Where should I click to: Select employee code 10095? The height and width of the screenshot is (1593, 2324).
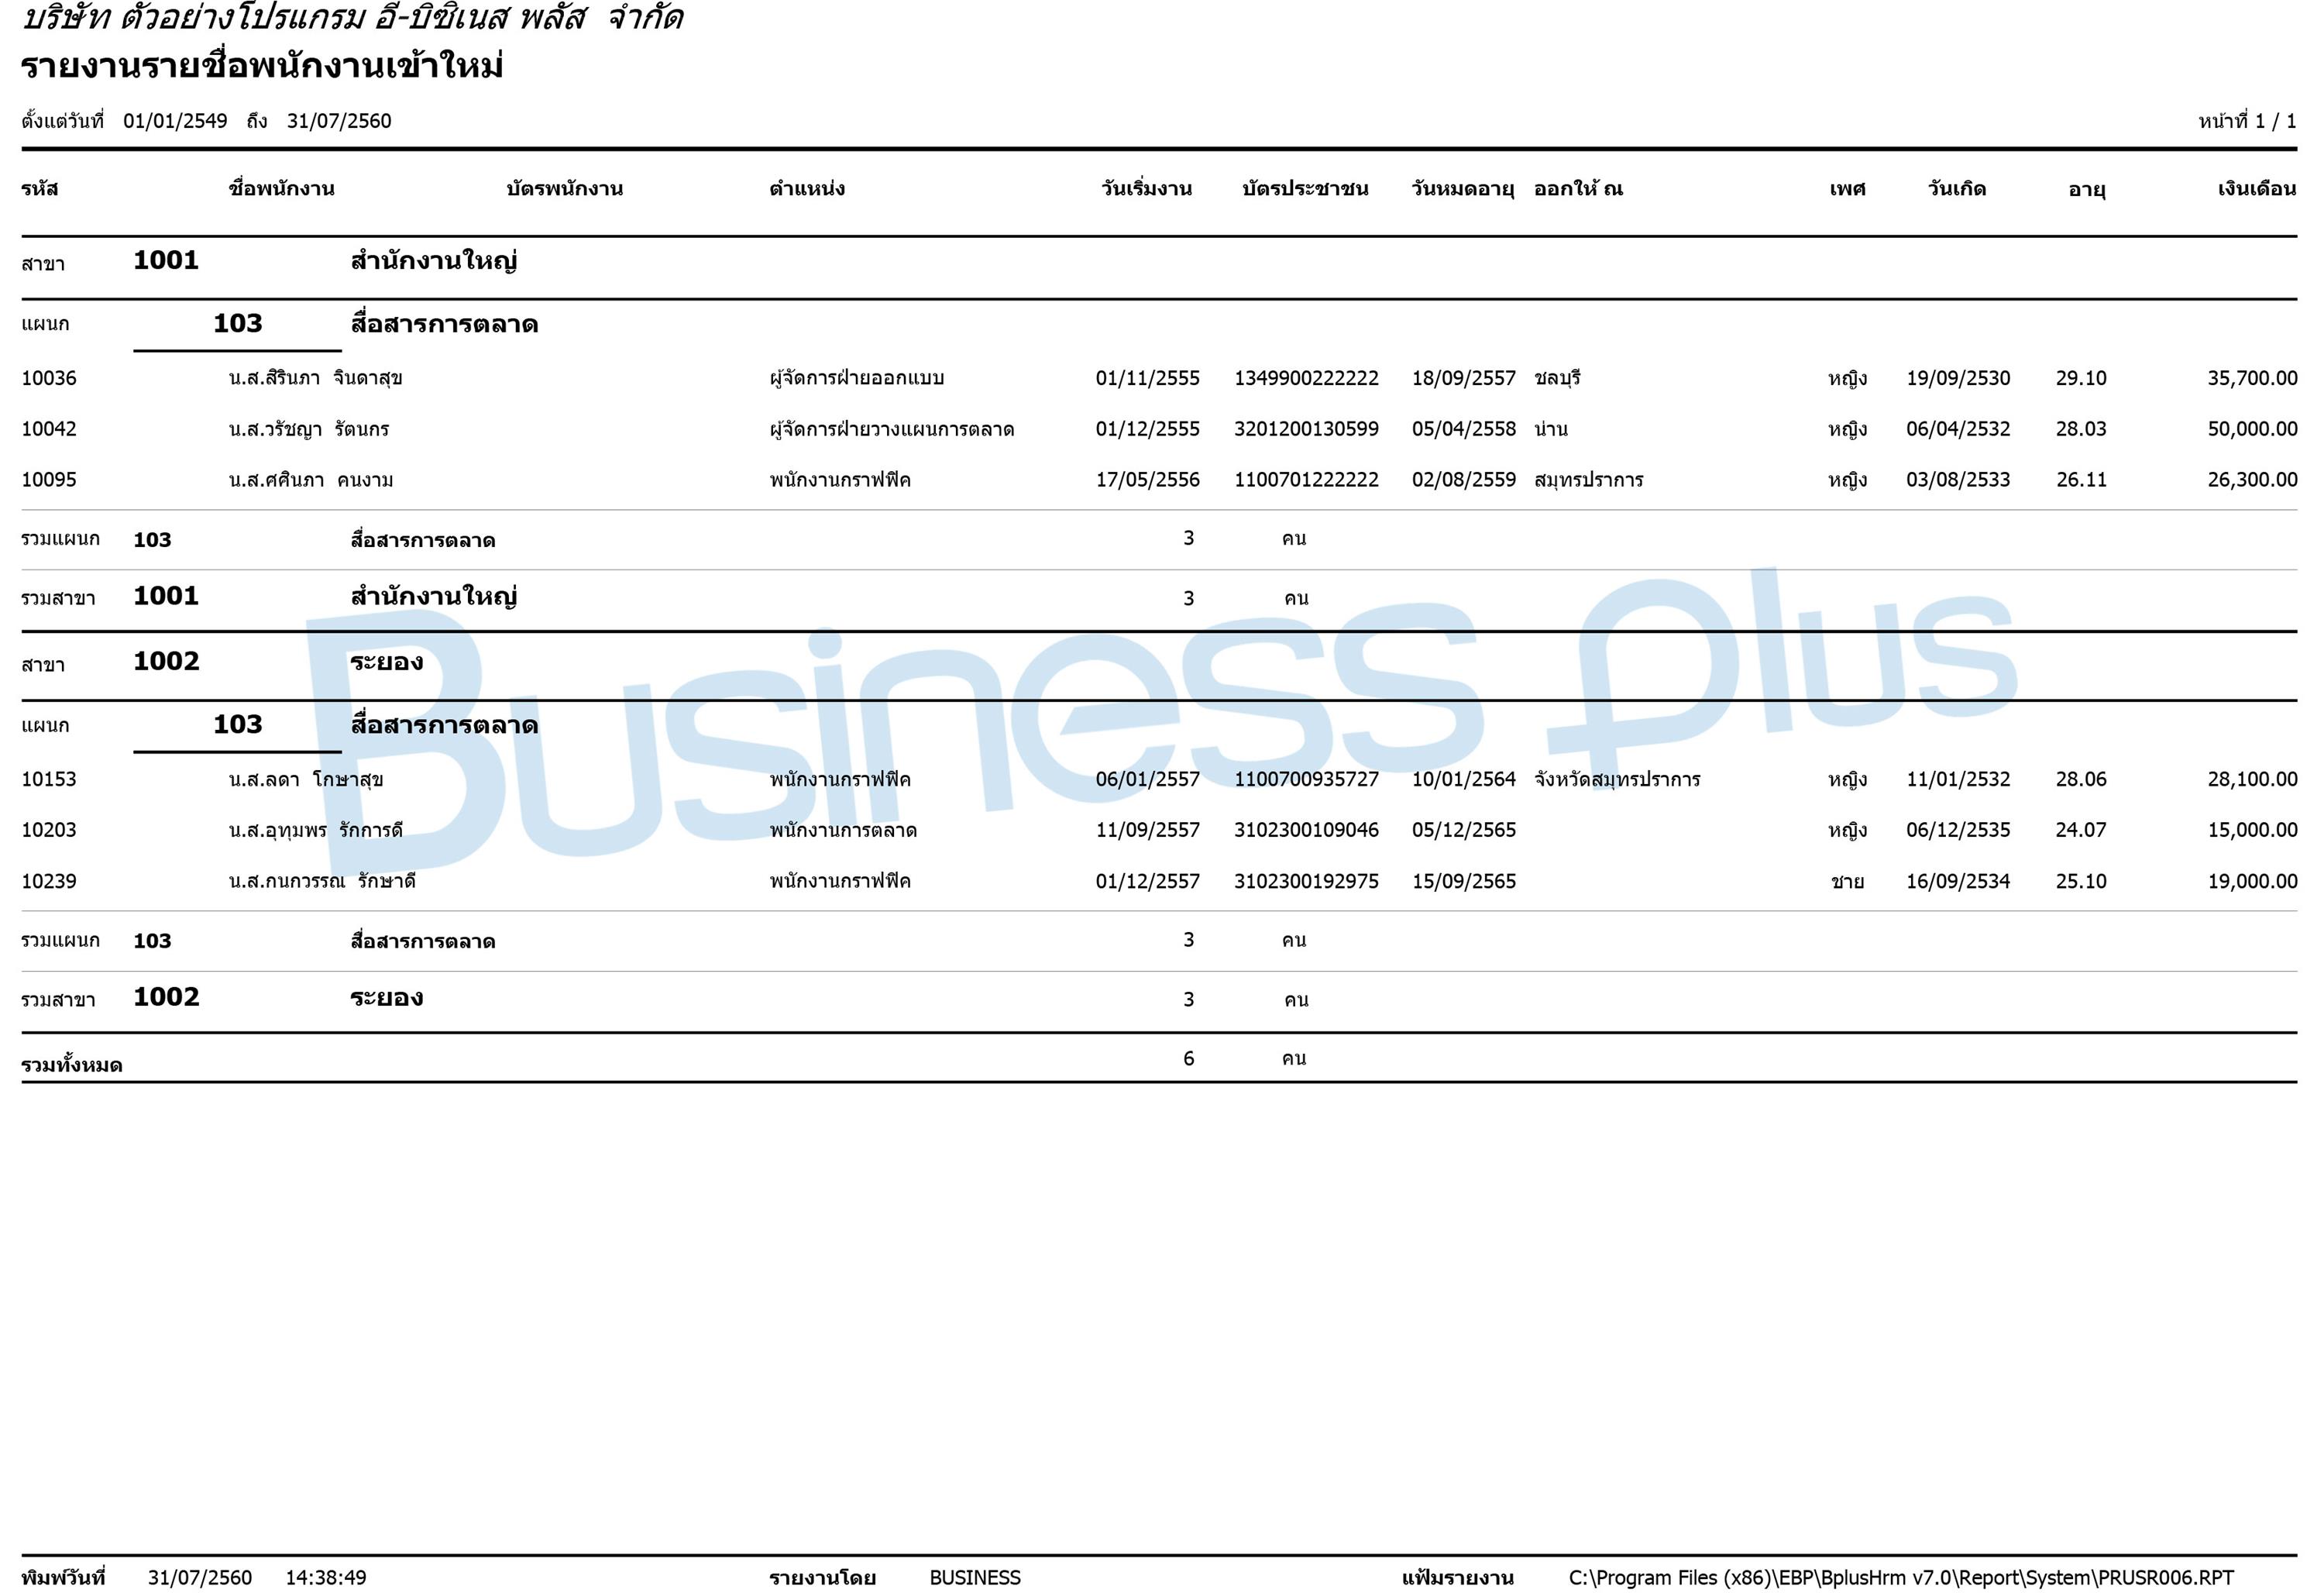pos(49,480)
